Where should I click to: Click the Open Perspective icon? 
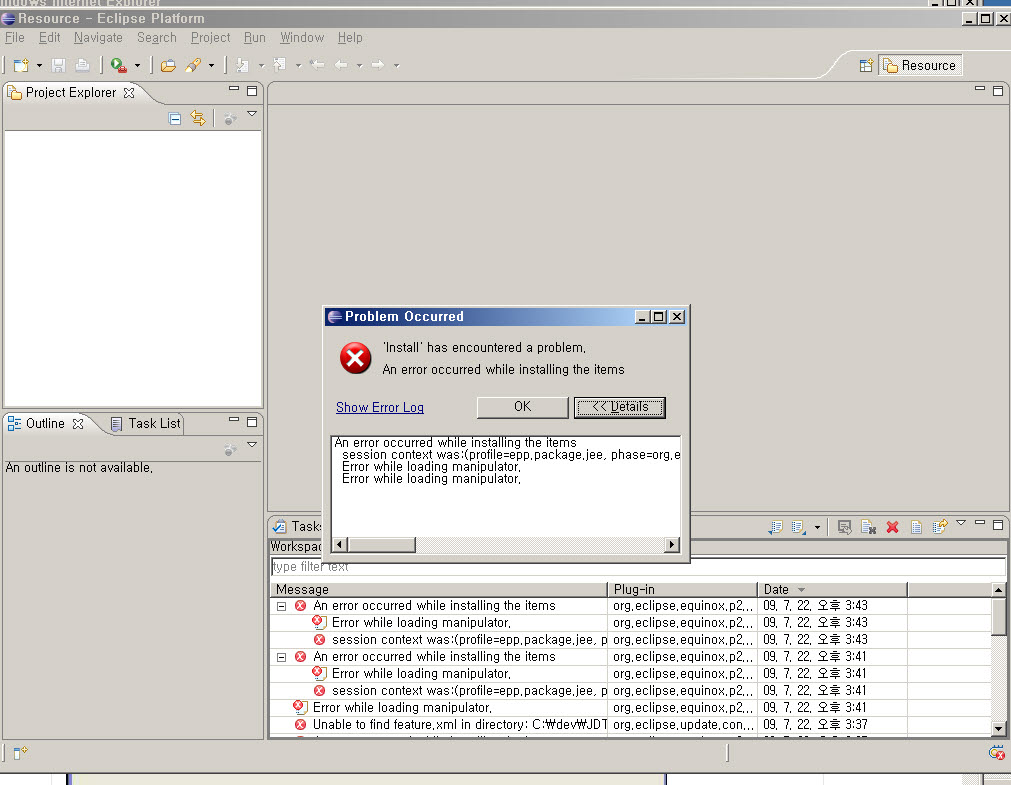866,65
